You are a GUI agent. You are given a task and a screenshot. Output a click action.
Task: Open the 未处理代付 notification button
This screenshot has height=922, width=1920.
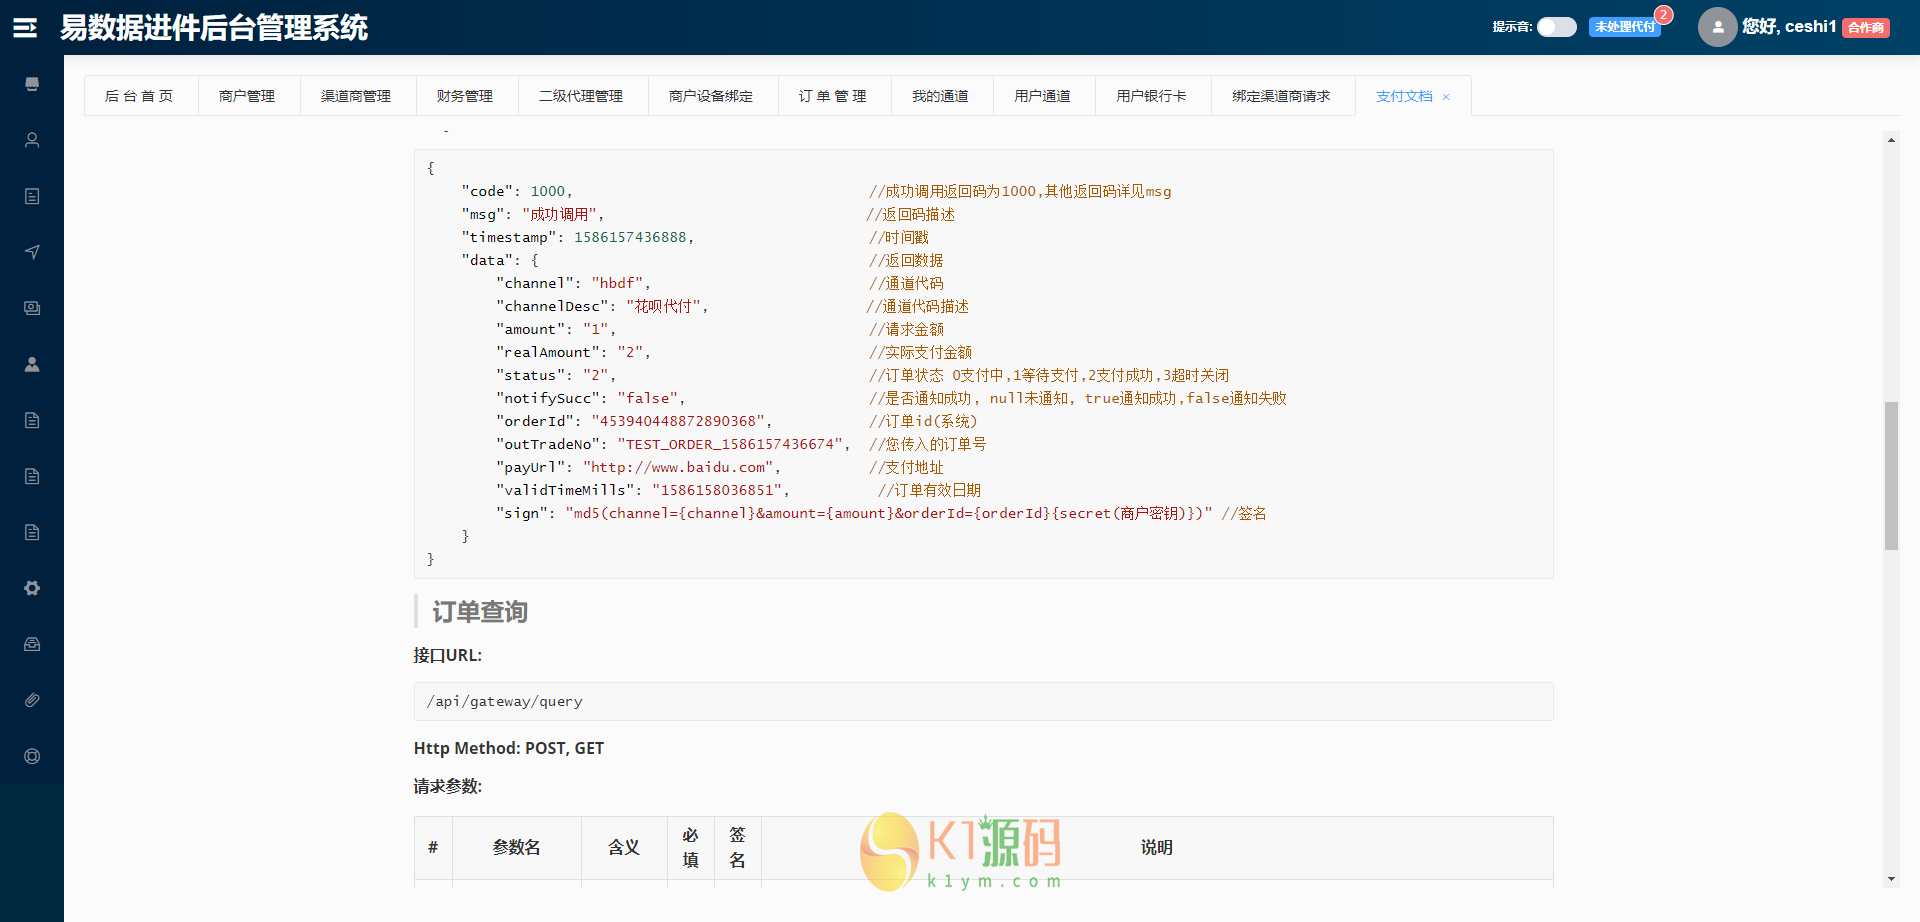pos(1625,27)
